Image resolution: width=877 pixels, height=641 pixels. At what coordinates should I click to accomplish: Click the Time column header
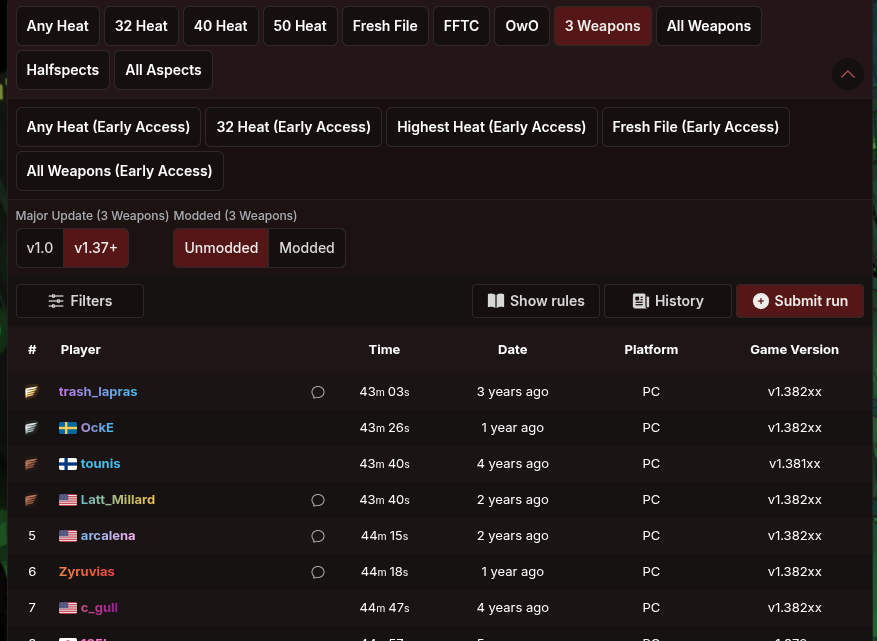click(x=384, y=350)
